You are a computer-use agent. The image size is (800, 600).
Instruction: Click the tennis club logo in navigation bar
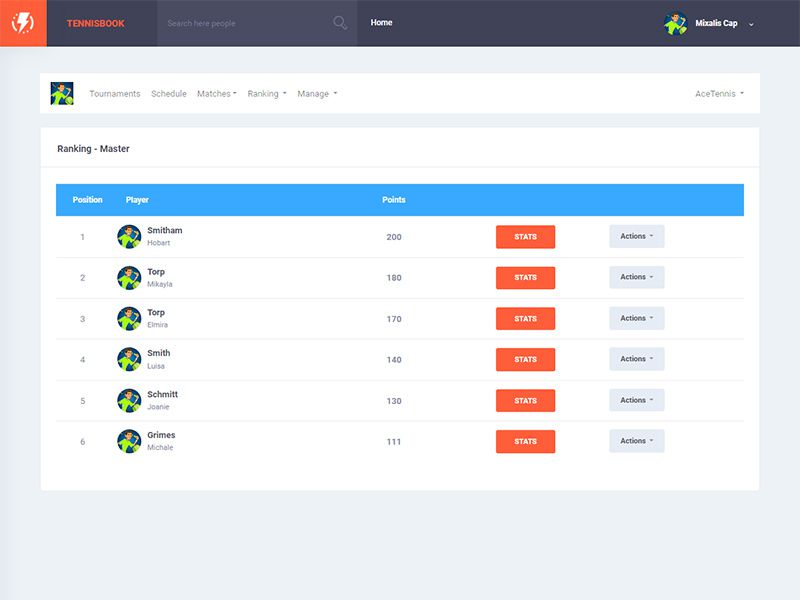click(64, 92)
